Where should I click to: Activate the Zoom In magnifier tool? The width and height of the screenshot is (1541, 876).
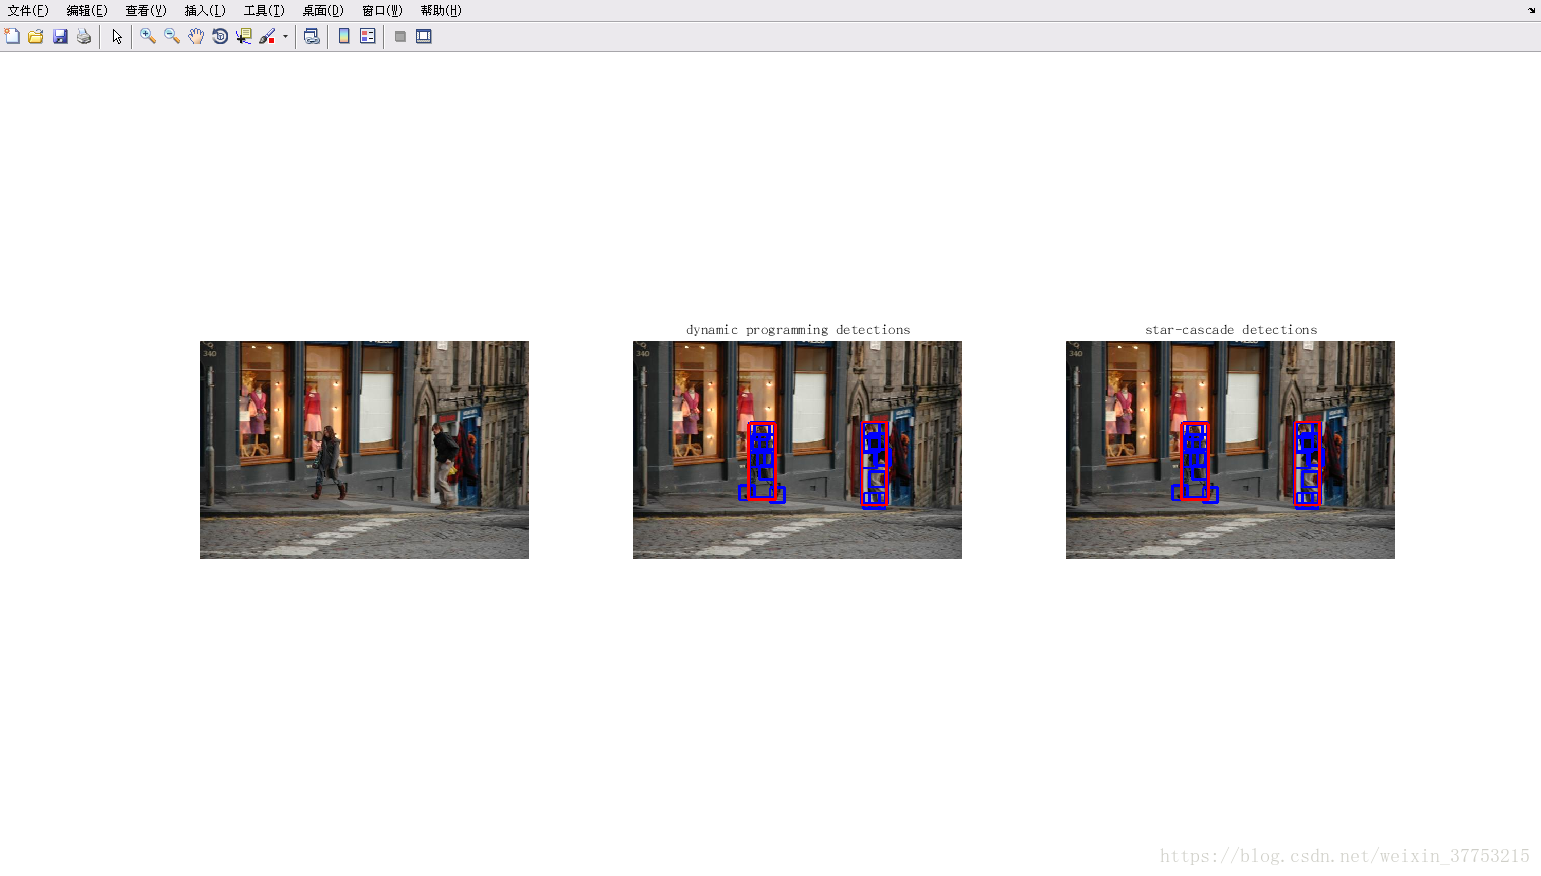(x=148, y=36)
